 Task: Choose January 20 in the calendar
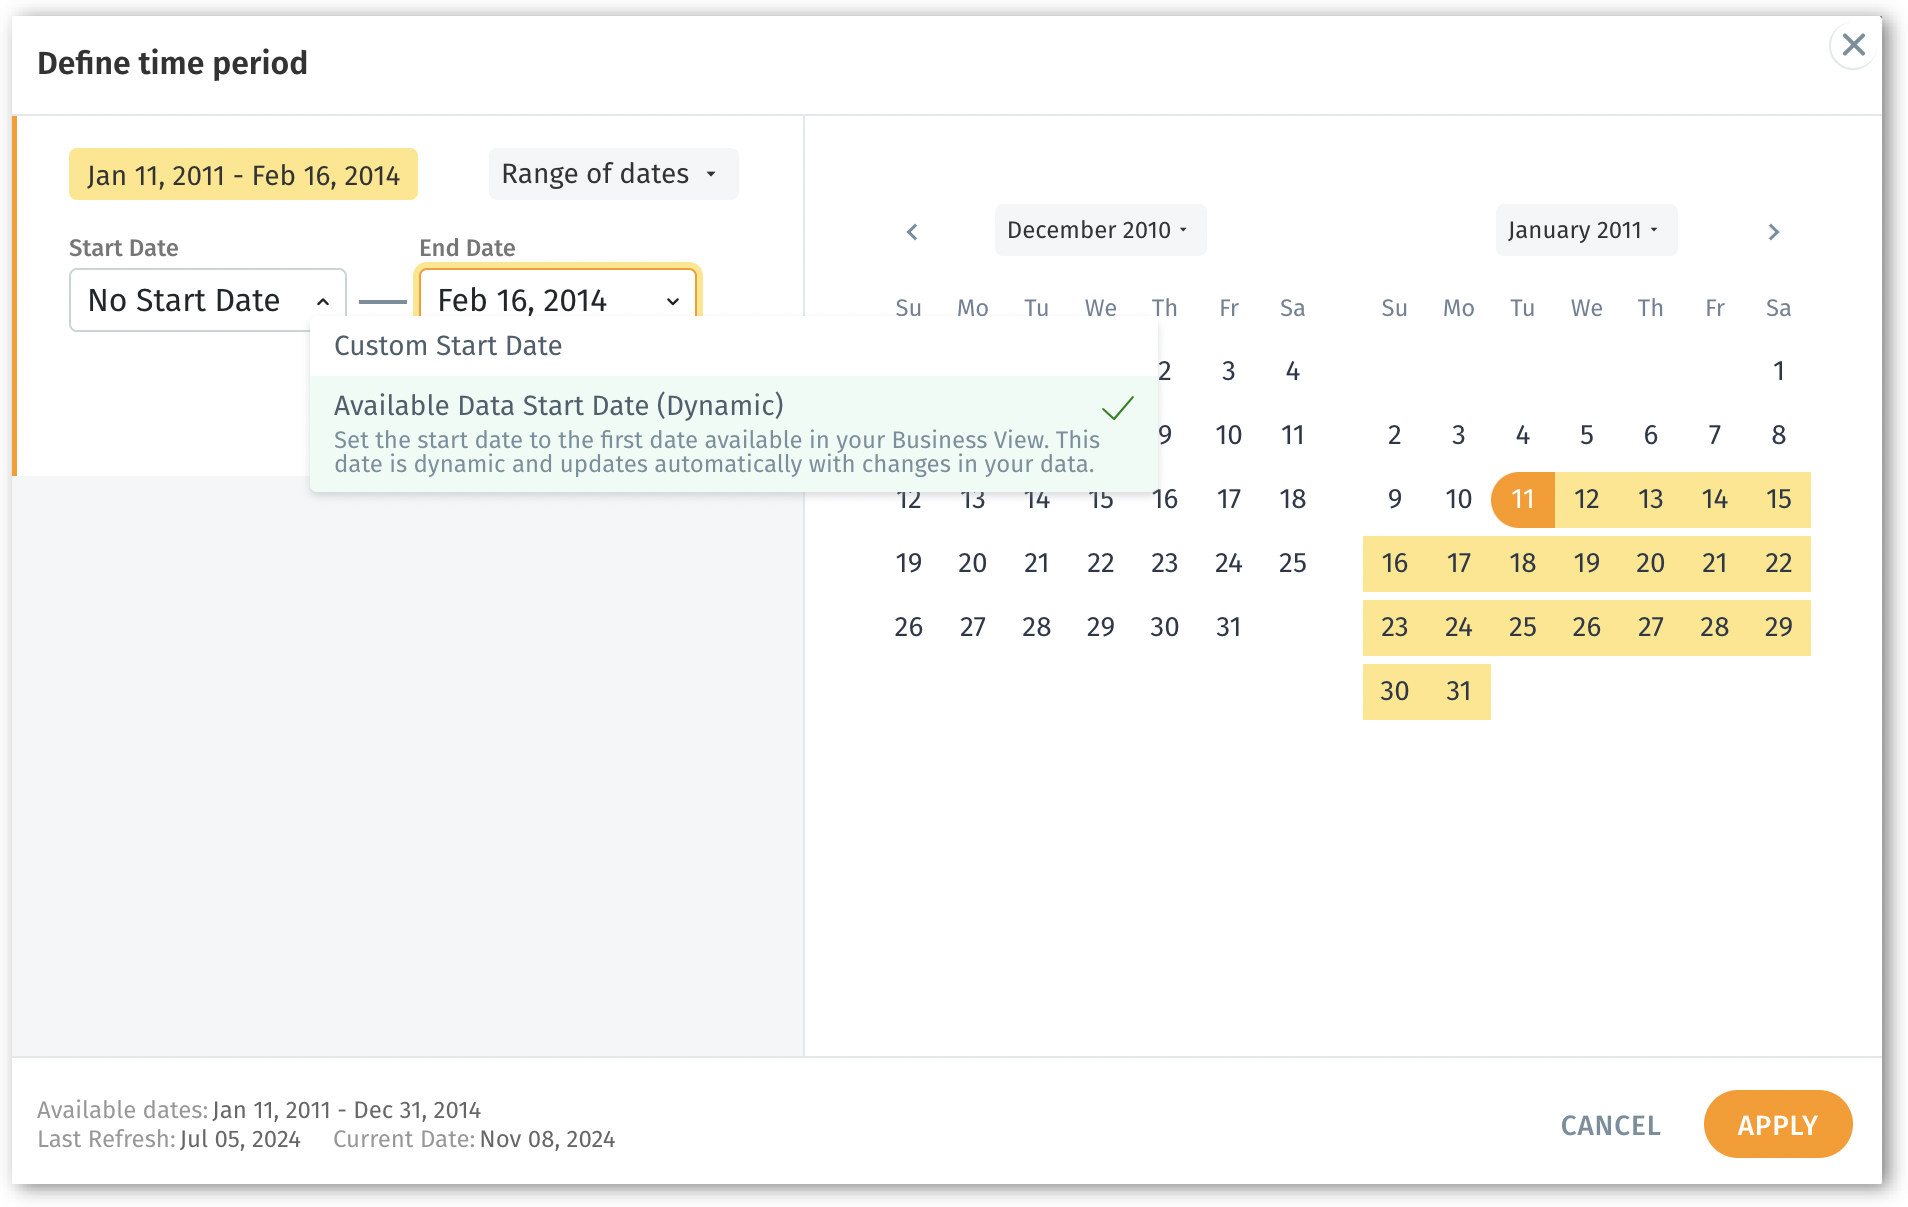click(x=1650, y=563)
